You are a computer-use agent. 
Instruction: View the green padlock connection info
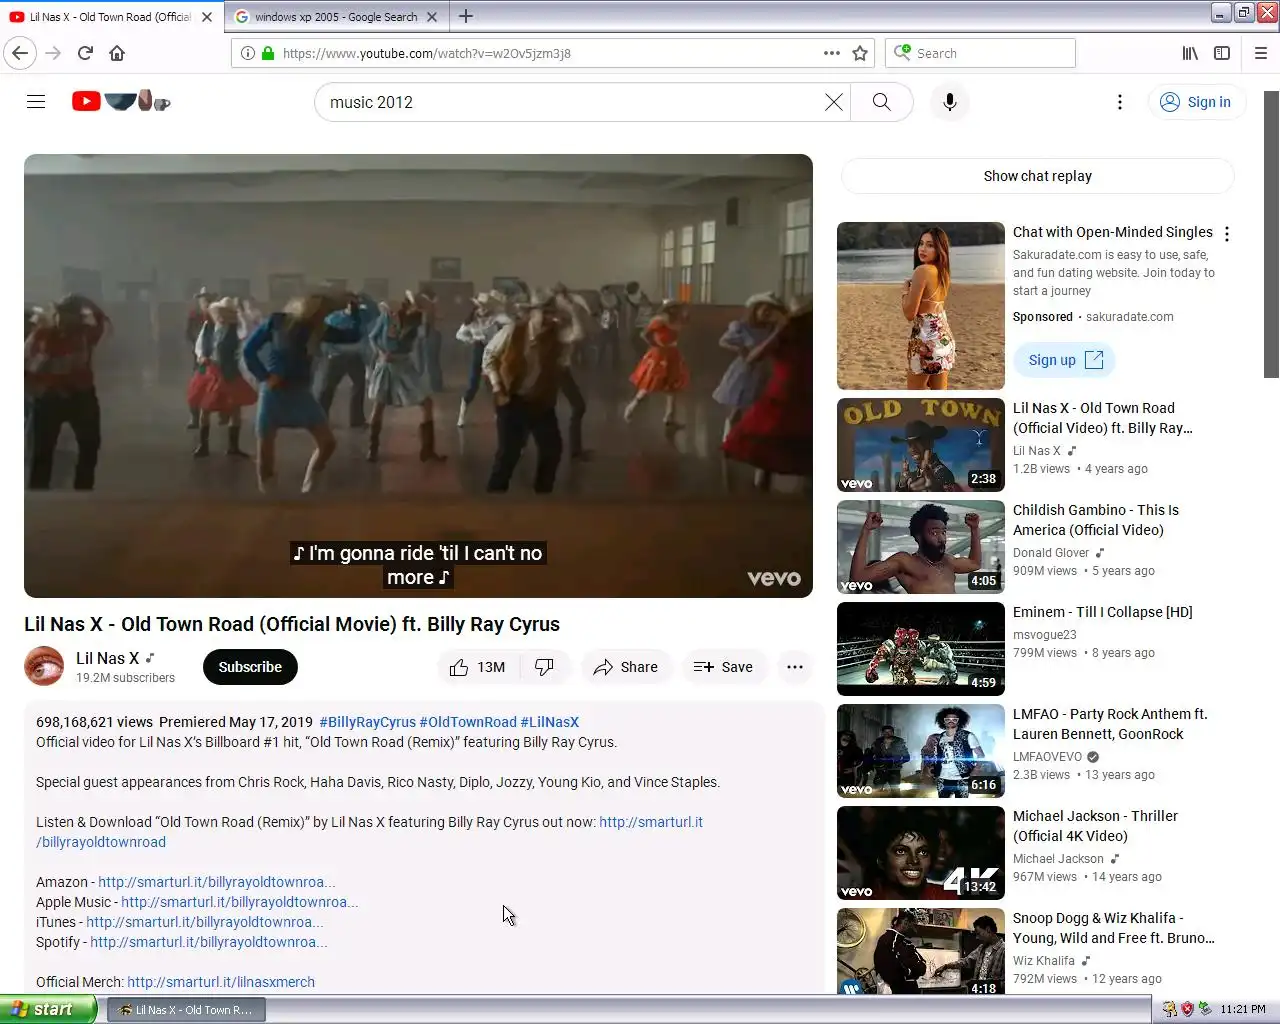(268, 53)
